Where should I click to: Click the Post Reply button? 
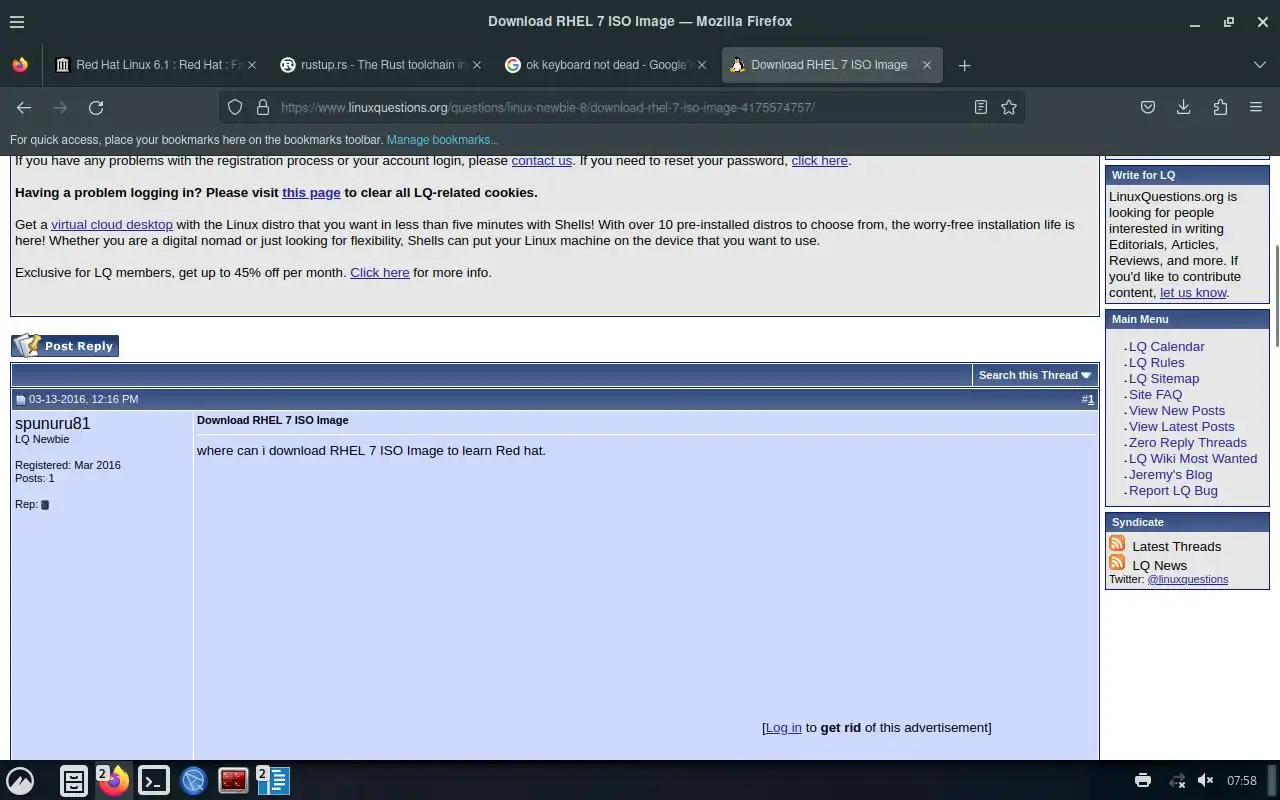pos(65,346)
